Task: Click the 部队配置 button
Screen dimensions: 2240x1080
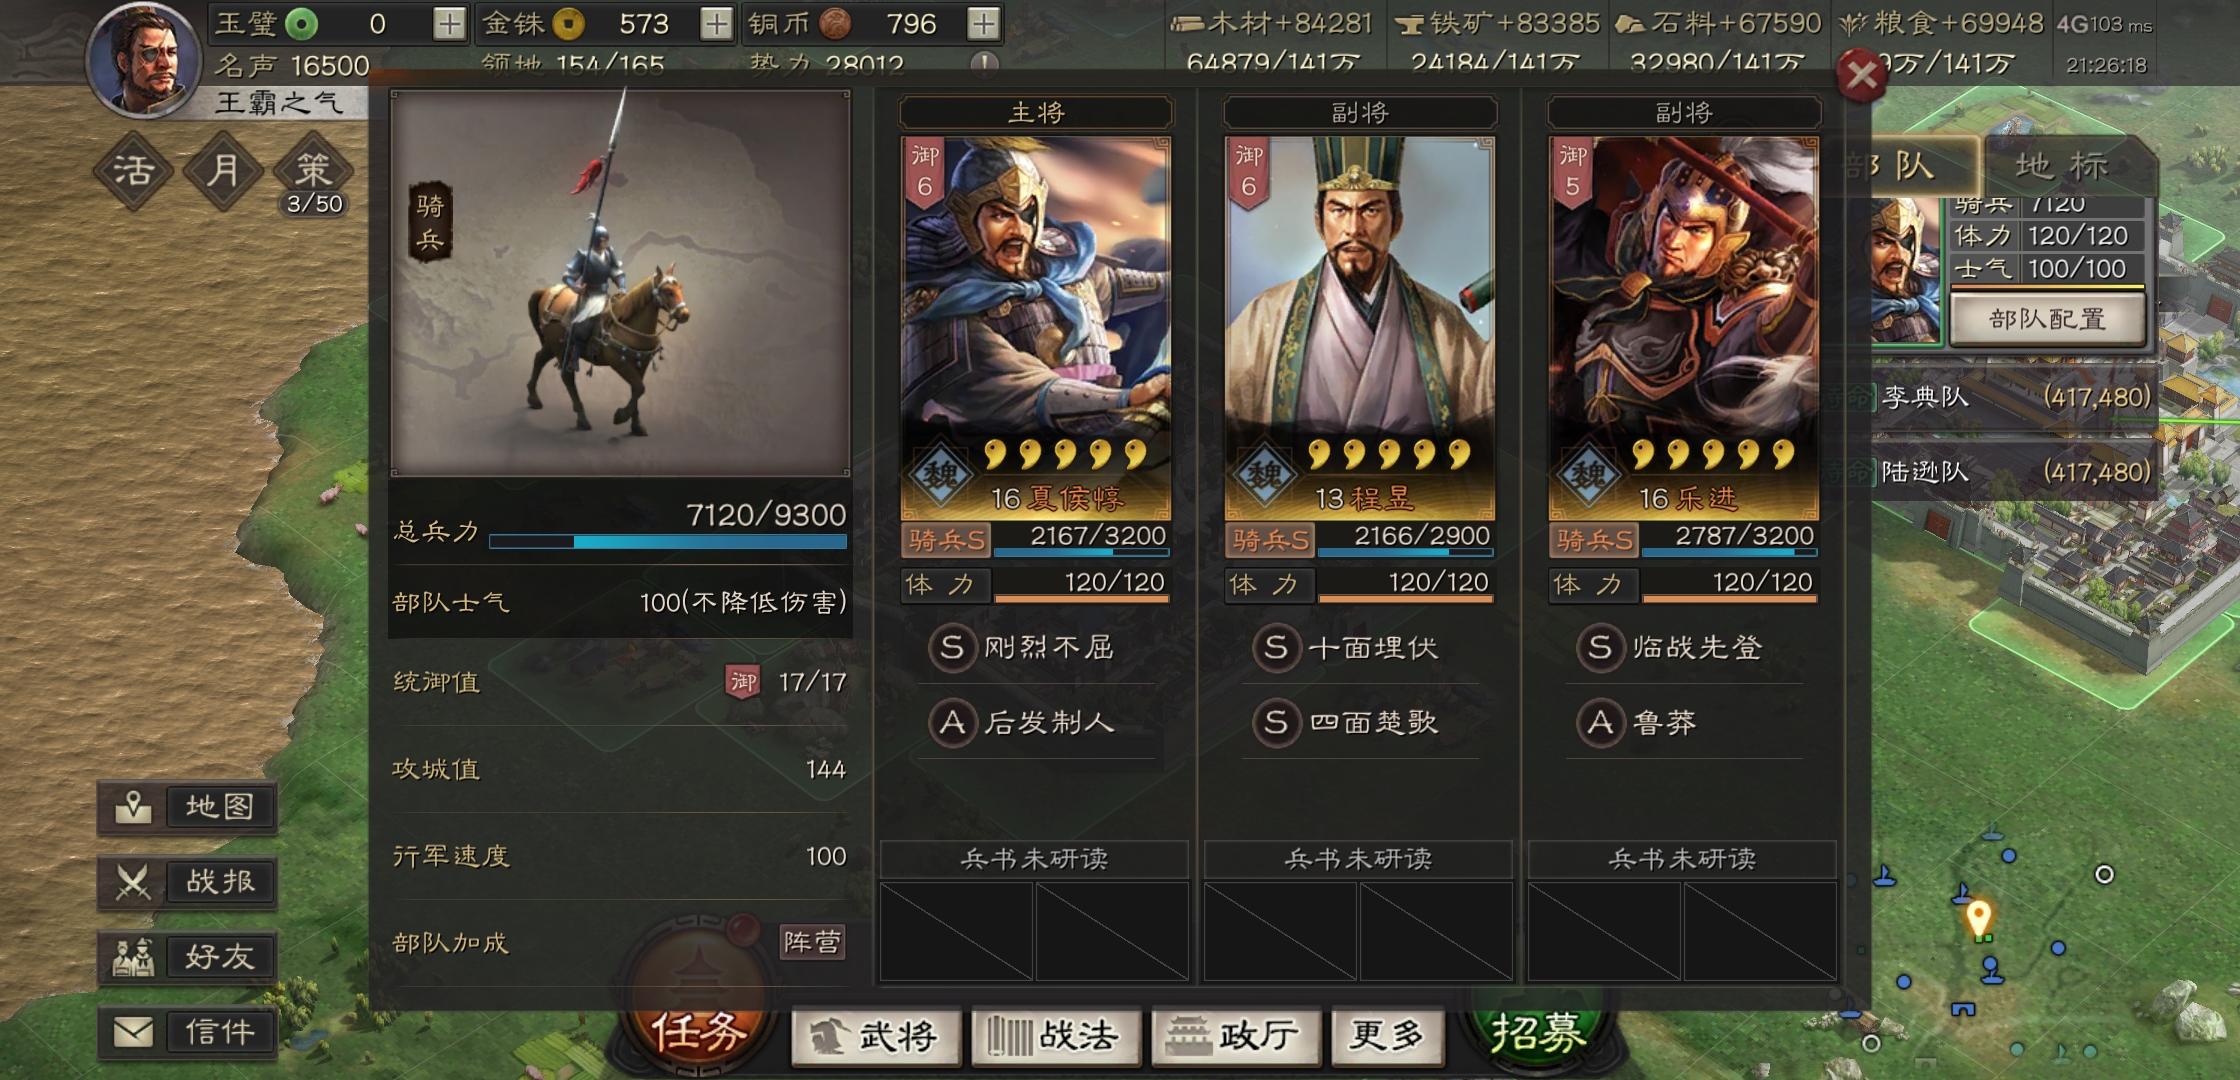Action: [2047, 319]
